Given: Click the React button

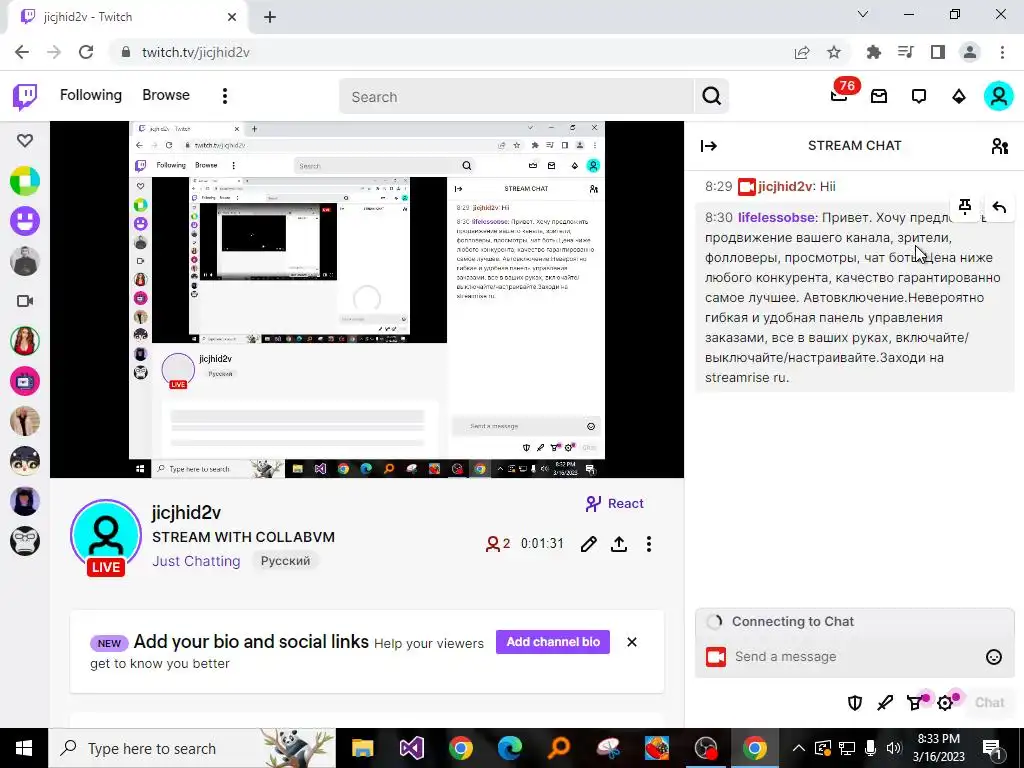Looking at the screenshot, I should [x=615, y=504].
